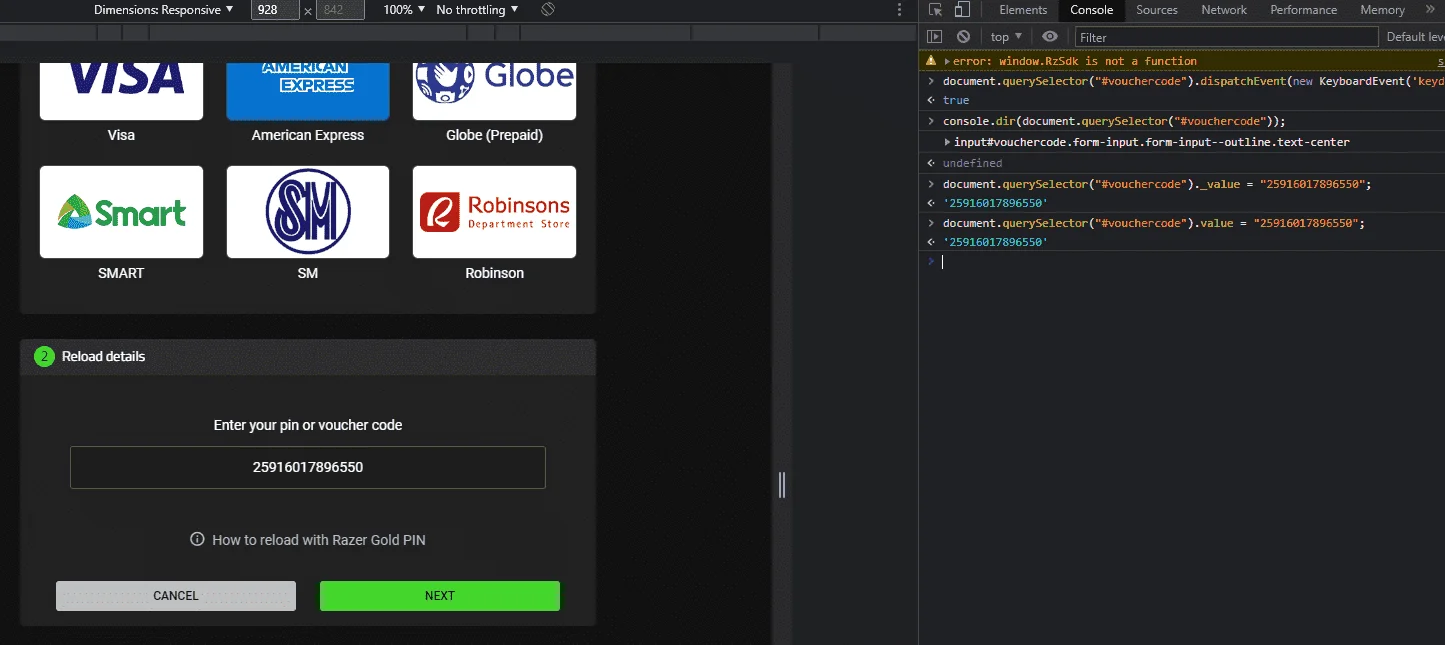Expand the window.RzSdk error message
Viewport: 1445px width, 645px height.
(947, 61)
